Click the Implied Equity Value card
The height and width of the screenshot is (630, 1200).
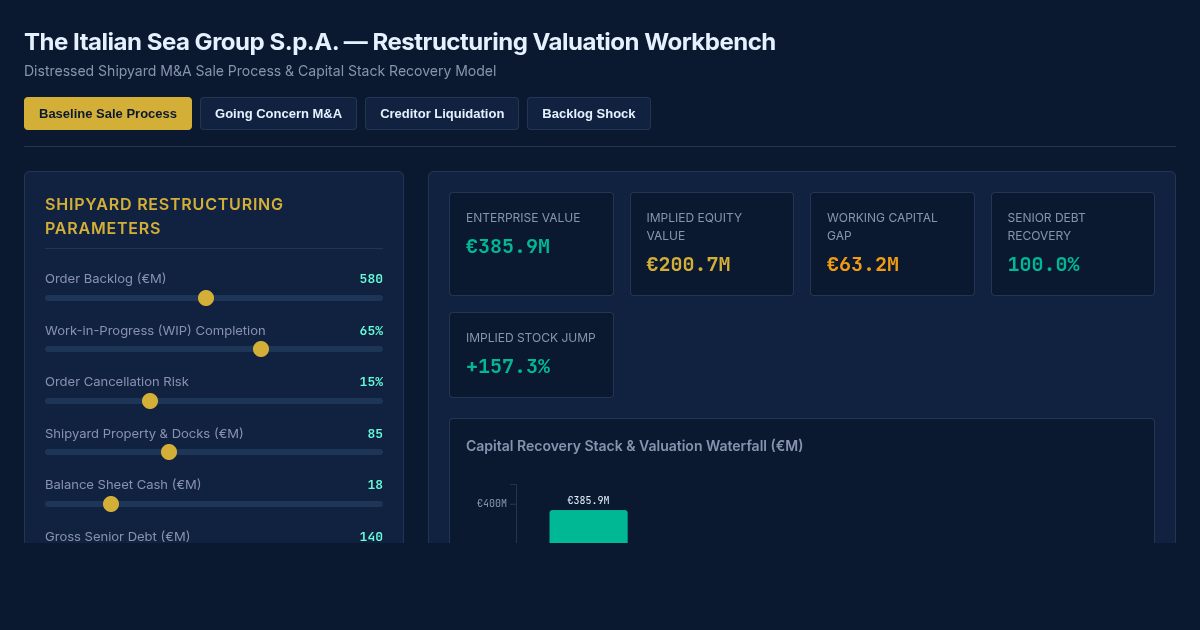[712, 244]
